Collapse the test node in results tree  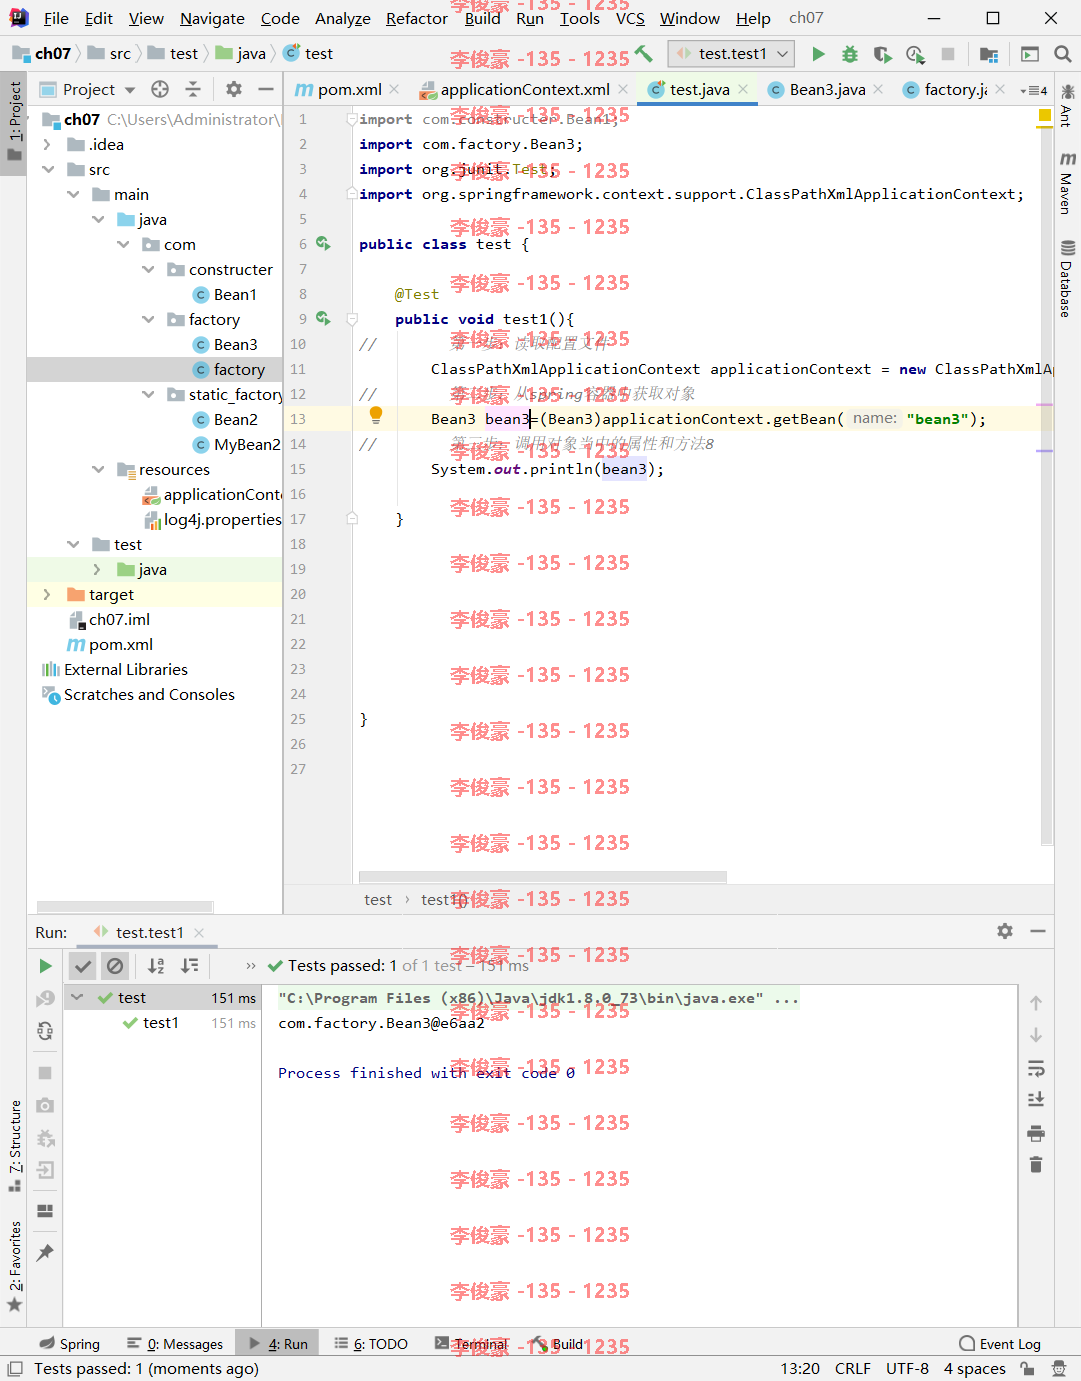[77, 997]
